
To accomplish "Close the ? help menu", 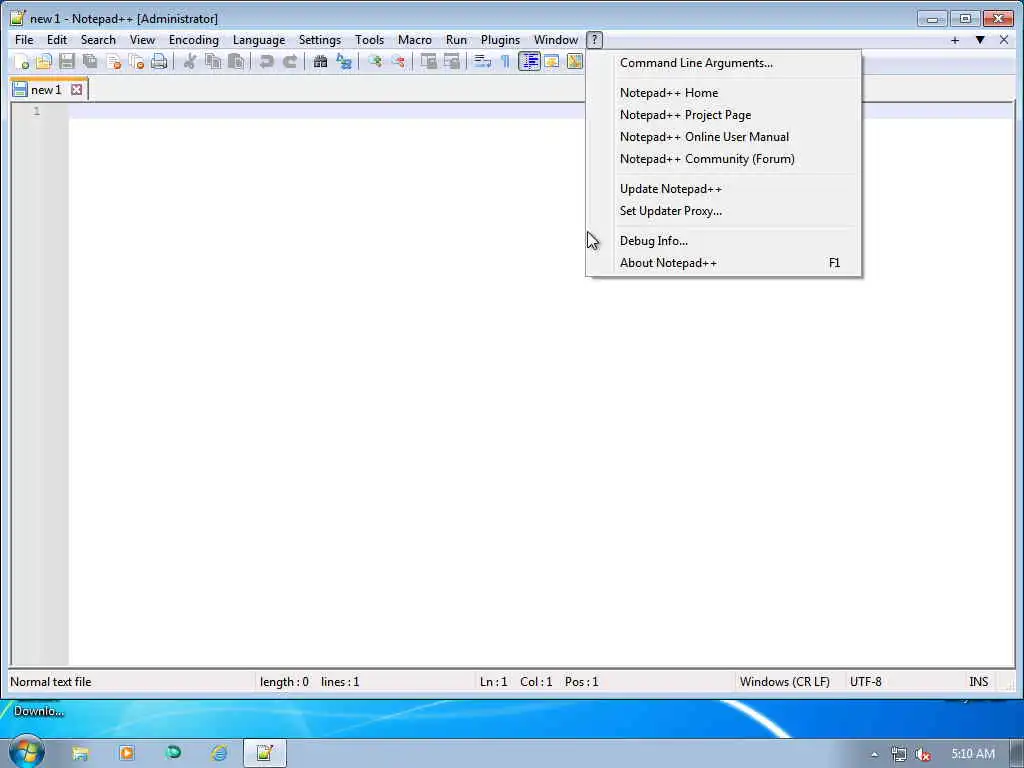I will [x=594, y=40].
